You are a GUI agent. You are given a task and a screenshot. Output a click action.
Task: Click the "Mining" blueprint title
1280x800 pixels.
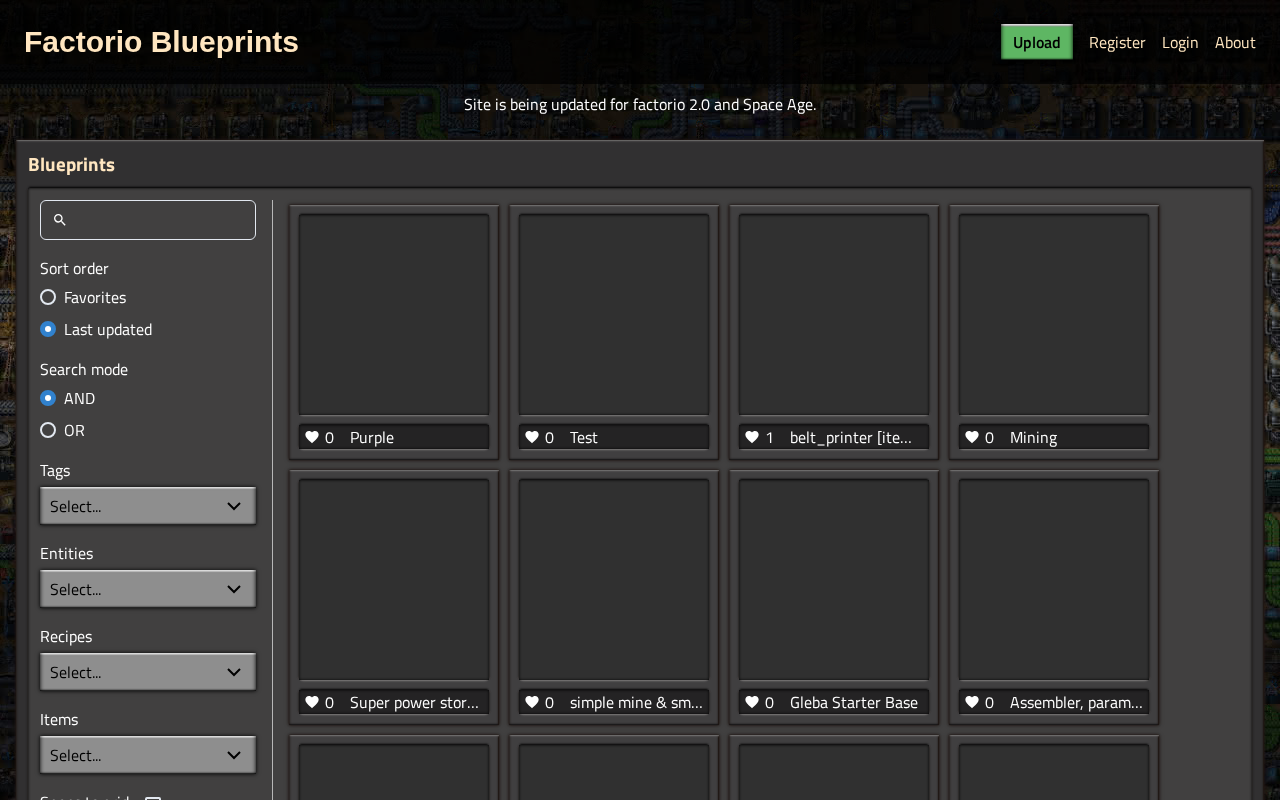coord(1033,437)
